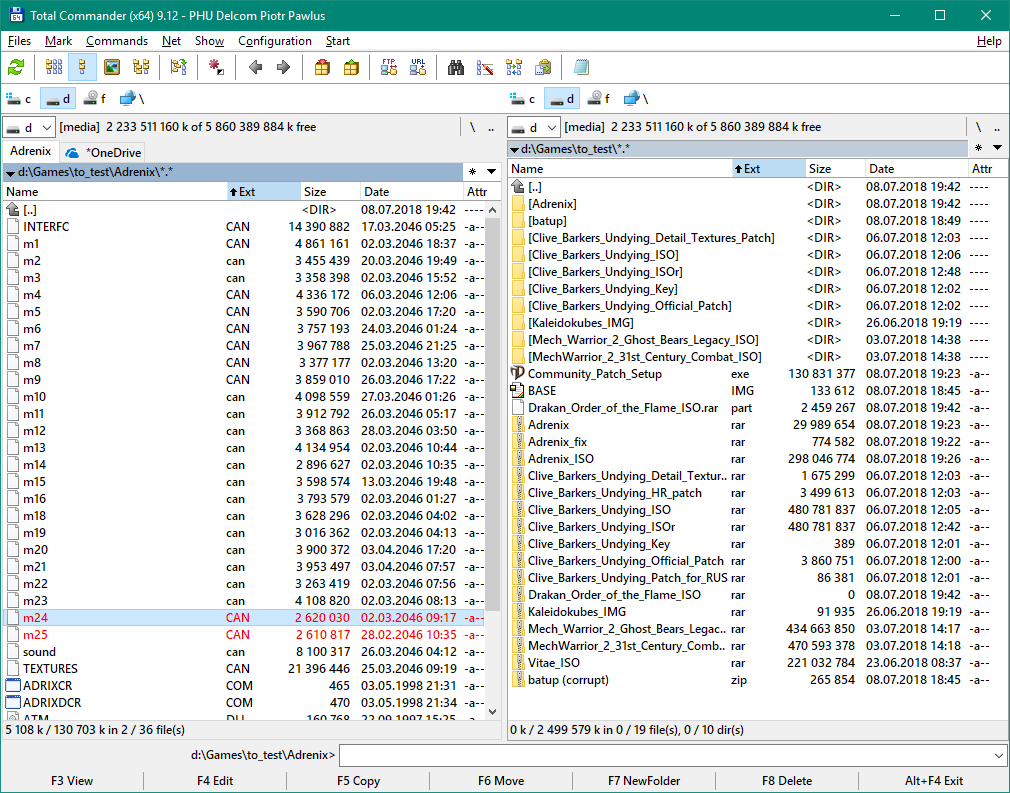
Task: Open the URL new connection icon
Action: [418, 68]
